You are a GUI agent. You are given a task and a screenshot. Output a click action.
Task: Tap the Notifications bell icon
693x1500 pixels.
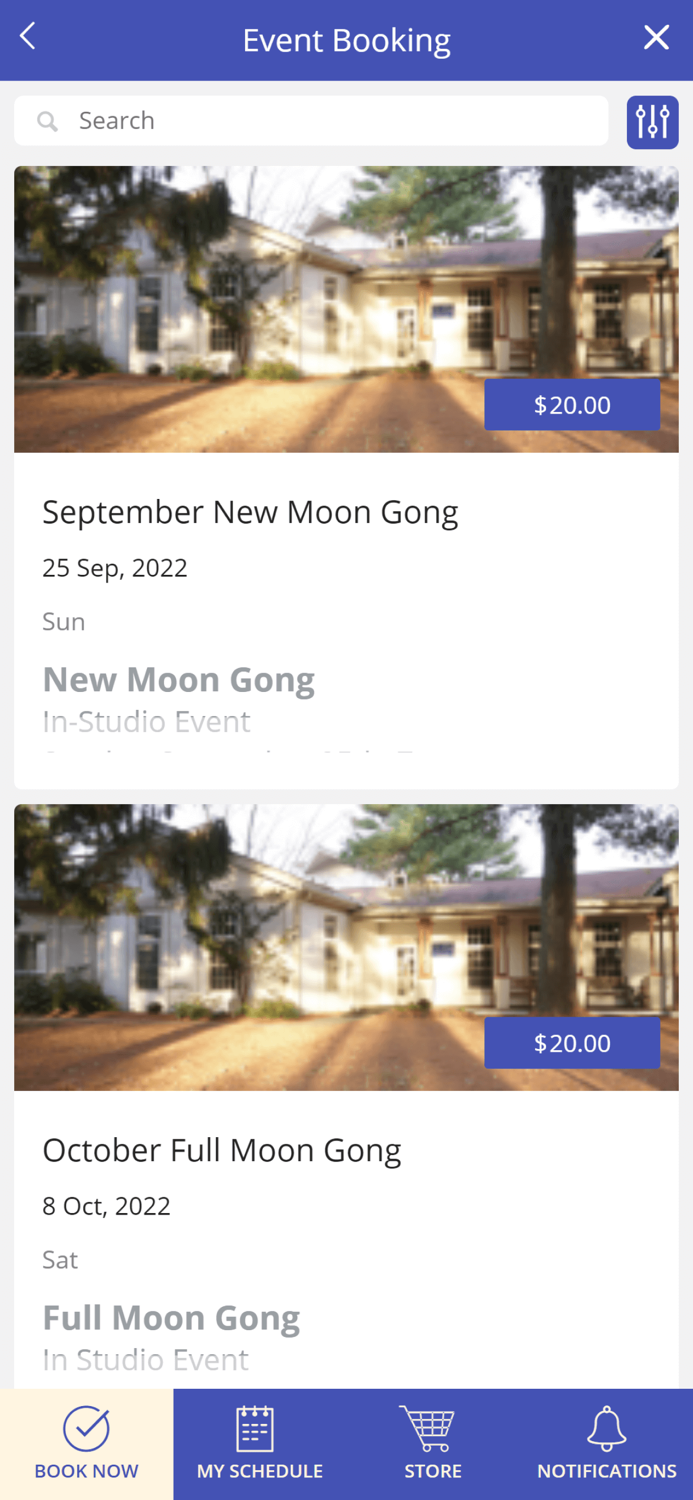coord(606,1428)
